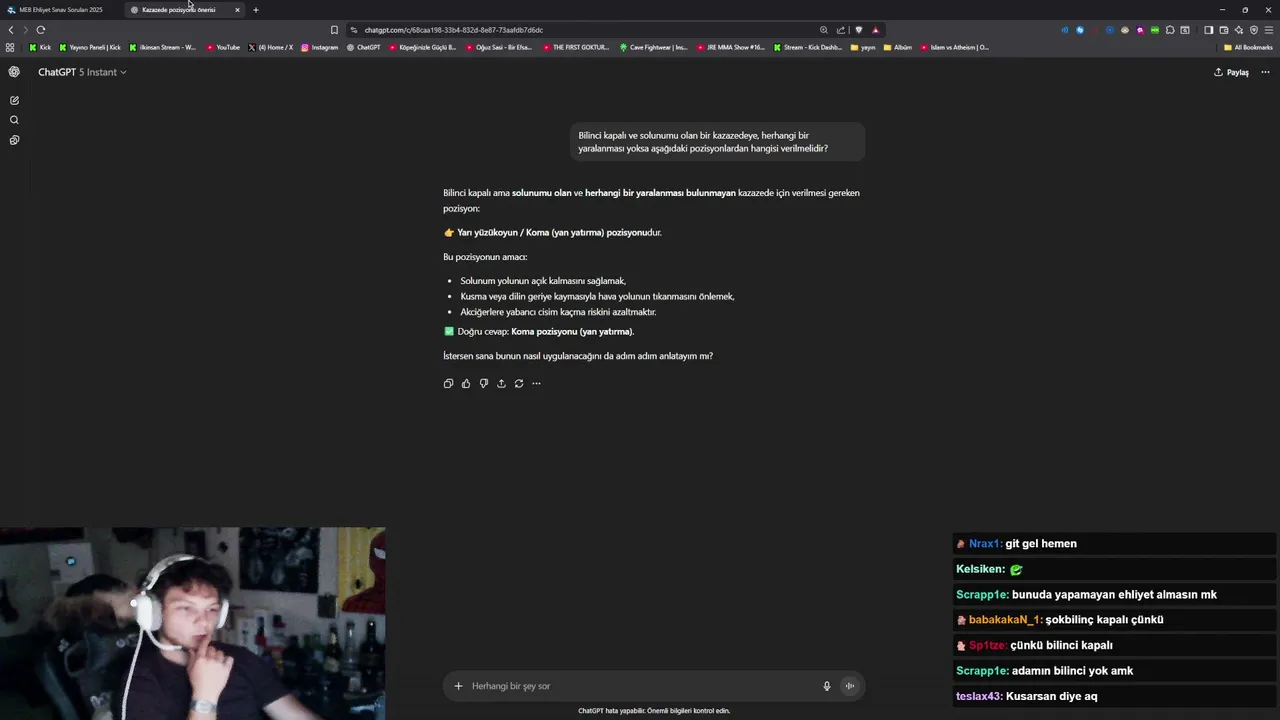1280x720 pixels.
Task: Launch voice mode waveform button
Action: (x=849, y=686)
